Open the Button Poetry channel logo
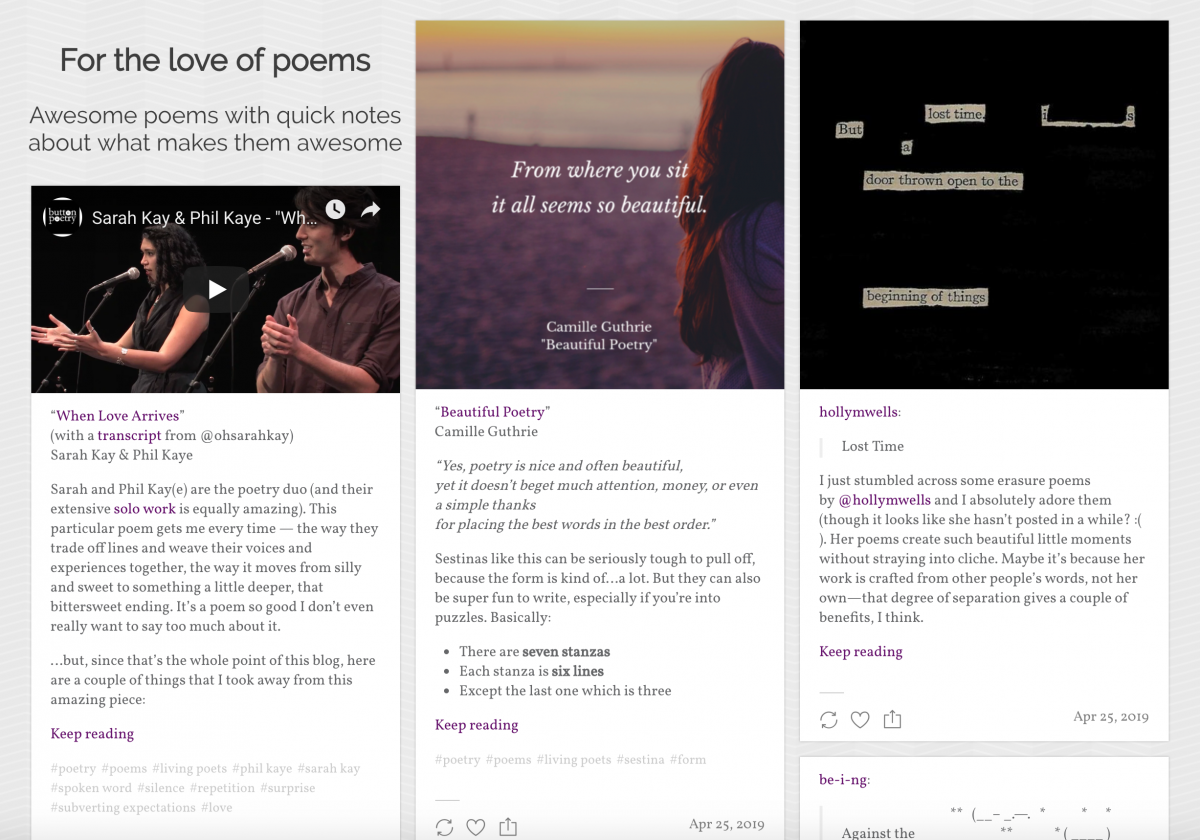This screenshot has height=840, width=1200. point(62,217)
